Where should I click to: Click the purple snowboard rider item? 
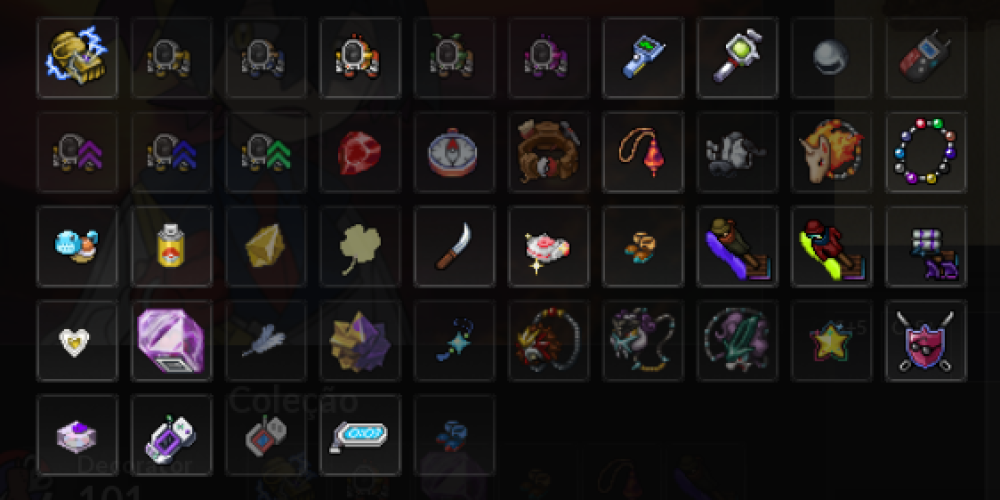click(x=738, y=247)
